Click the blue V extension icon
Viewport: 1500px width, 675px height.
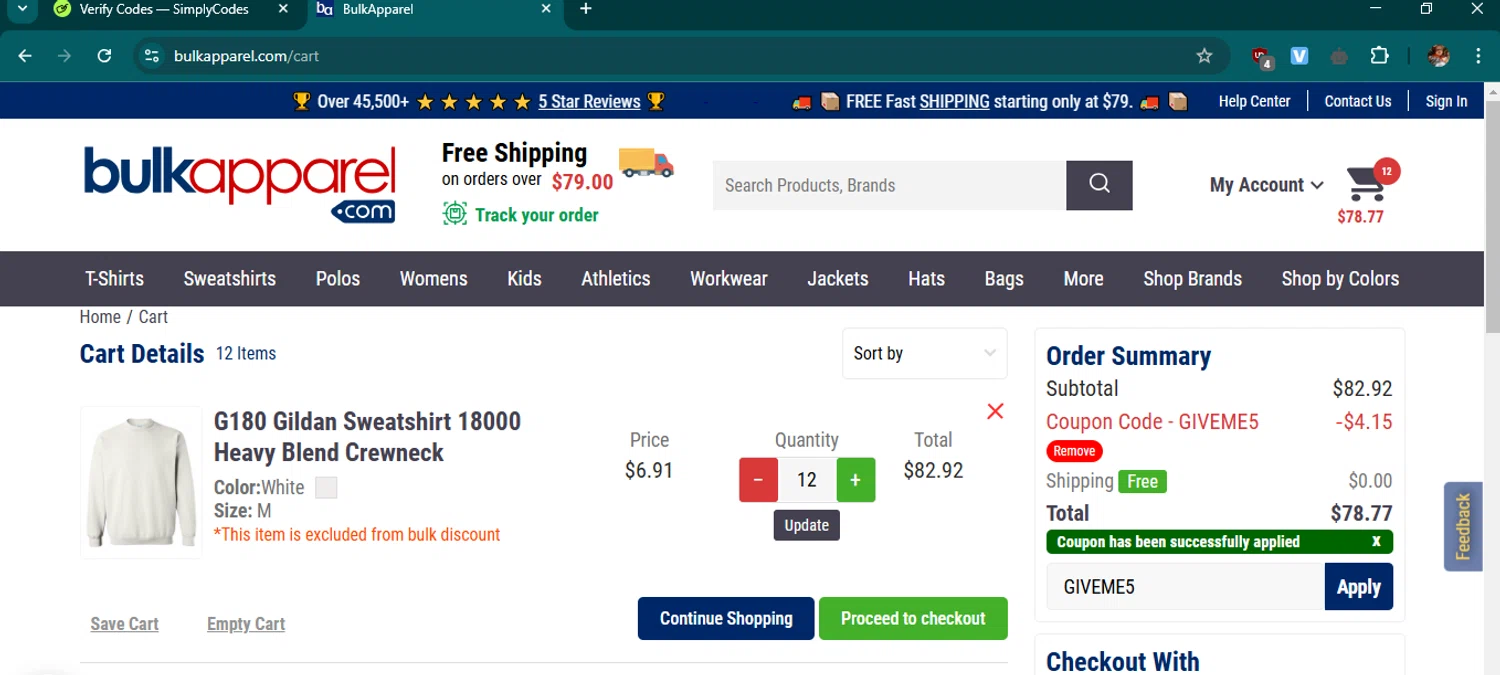coord(1299,56)
